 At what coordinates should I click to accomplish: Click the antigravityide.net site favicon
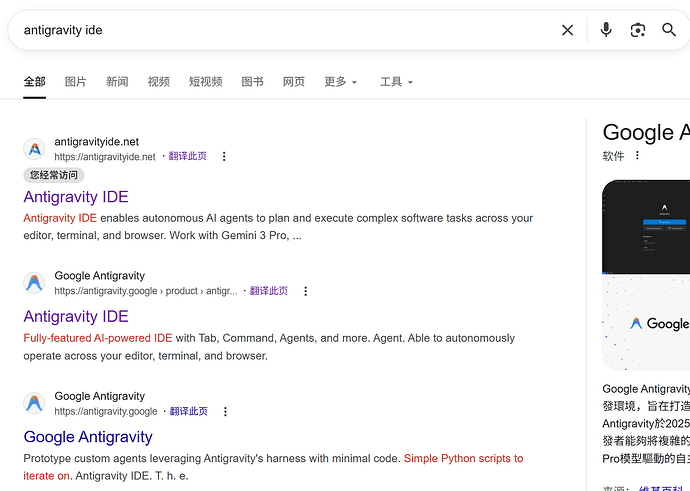point(34,149)
